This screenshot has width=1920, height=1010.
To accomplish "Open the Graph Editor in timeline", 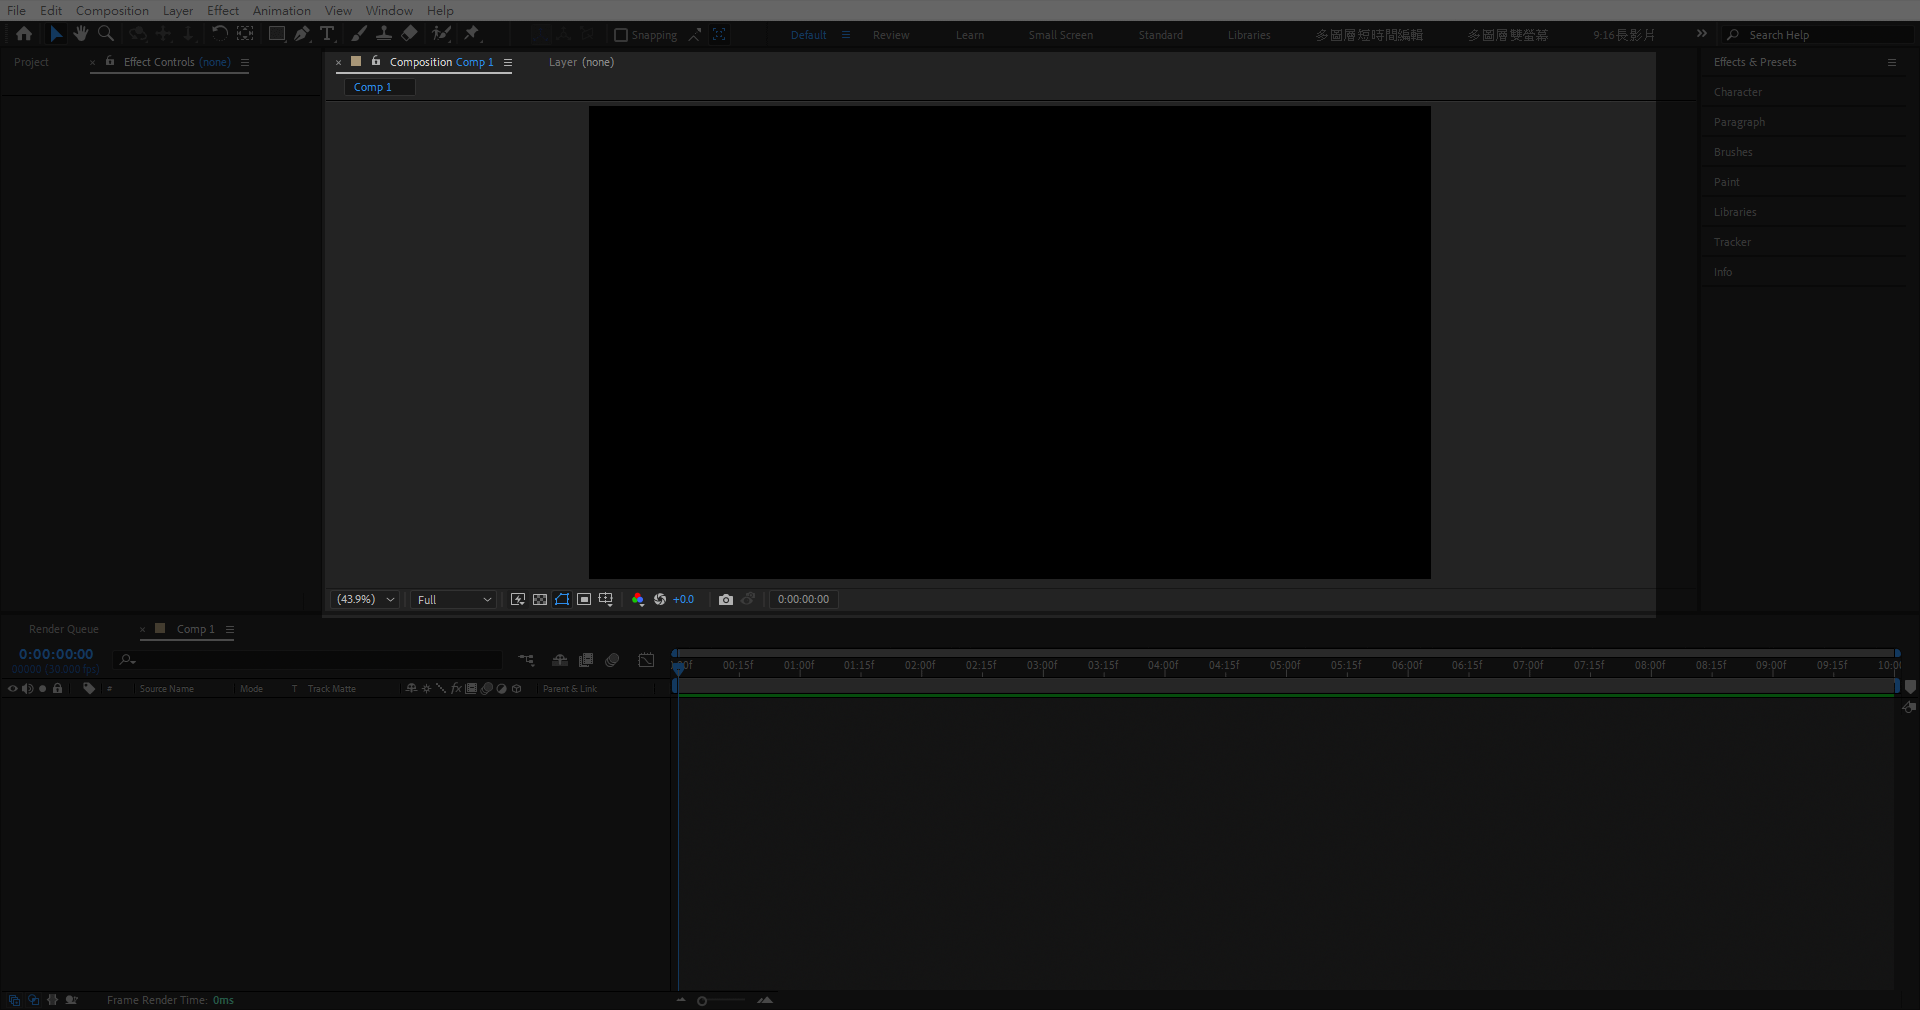I will click(647, 660).
